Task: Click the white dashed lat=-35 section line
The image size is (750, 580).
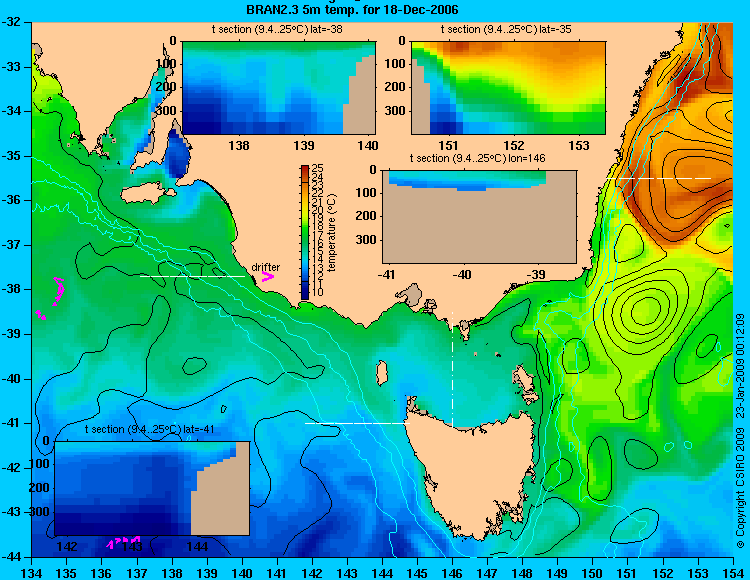Action: point(659,178)
